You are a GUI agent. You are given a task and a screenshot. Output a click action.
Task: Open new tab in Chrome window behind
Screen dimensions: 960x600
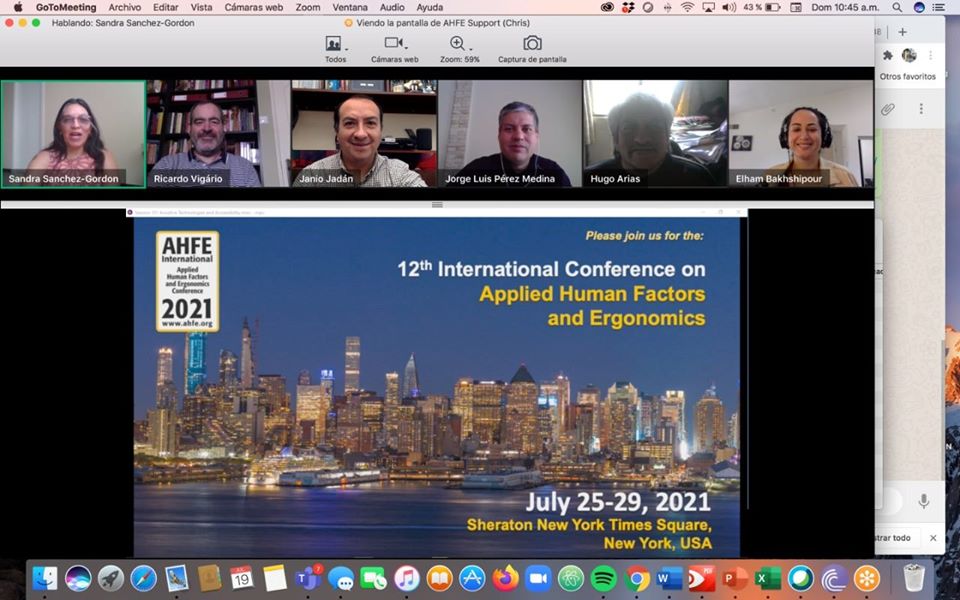point(902,32)
